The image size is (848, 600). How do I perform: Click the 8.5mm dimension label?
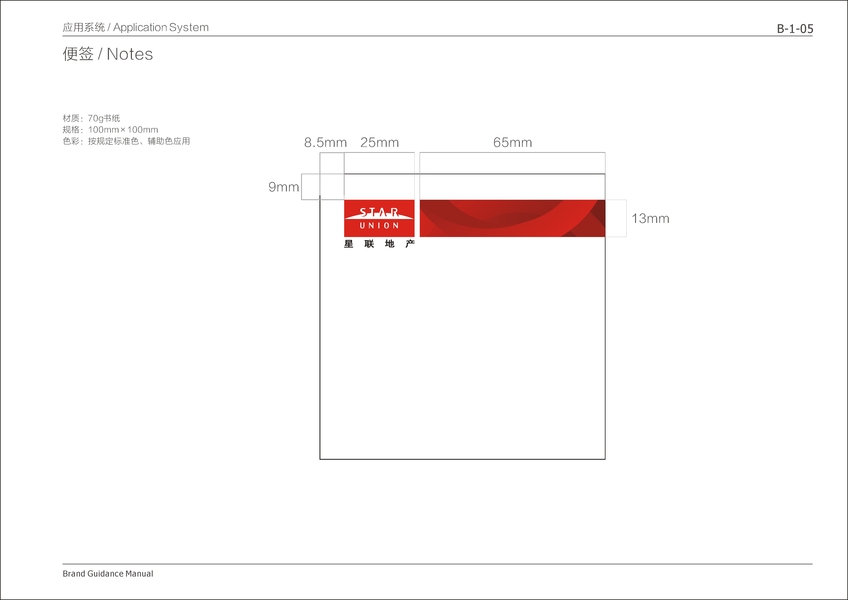(x=325, y=142)
